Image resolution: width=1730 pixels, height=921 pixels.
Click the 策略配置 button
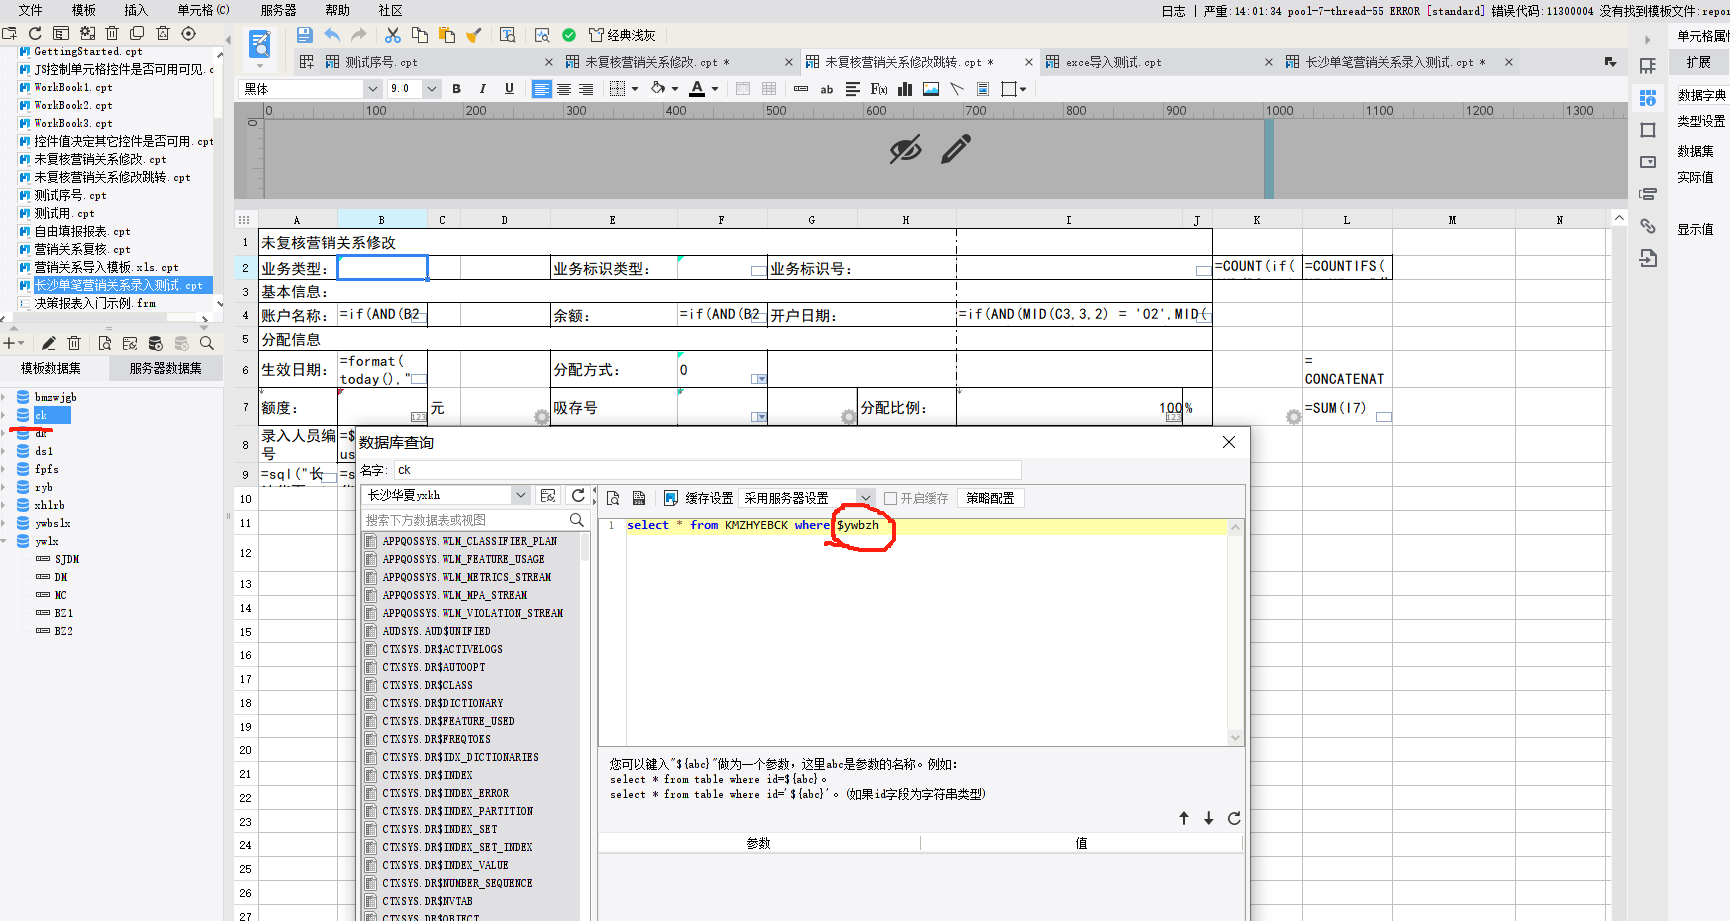[990, 498]
